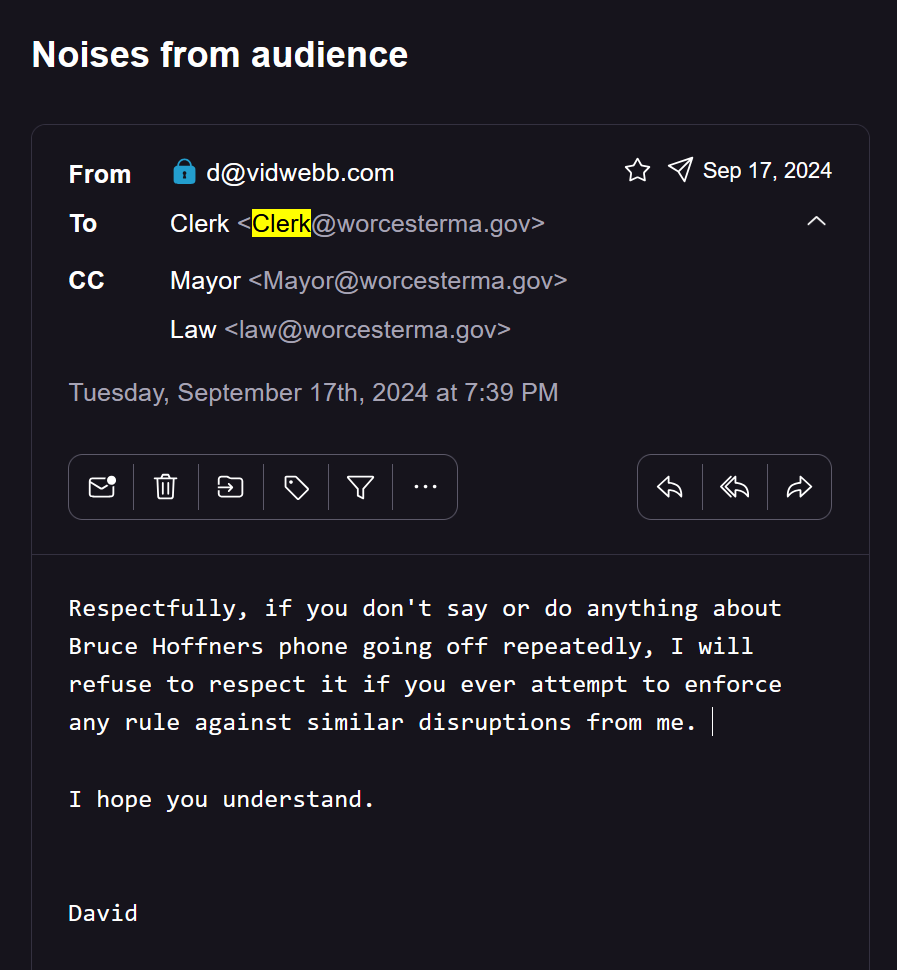Star this email message
This screenshot has width=897, height=970.
(x=637, y=171)
